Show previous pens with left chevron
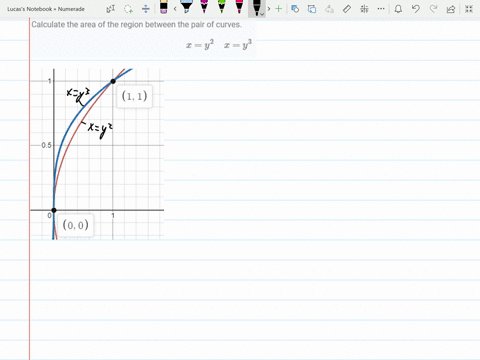The height and width of the screenshot is (360, 480). [x=175, y=9]
